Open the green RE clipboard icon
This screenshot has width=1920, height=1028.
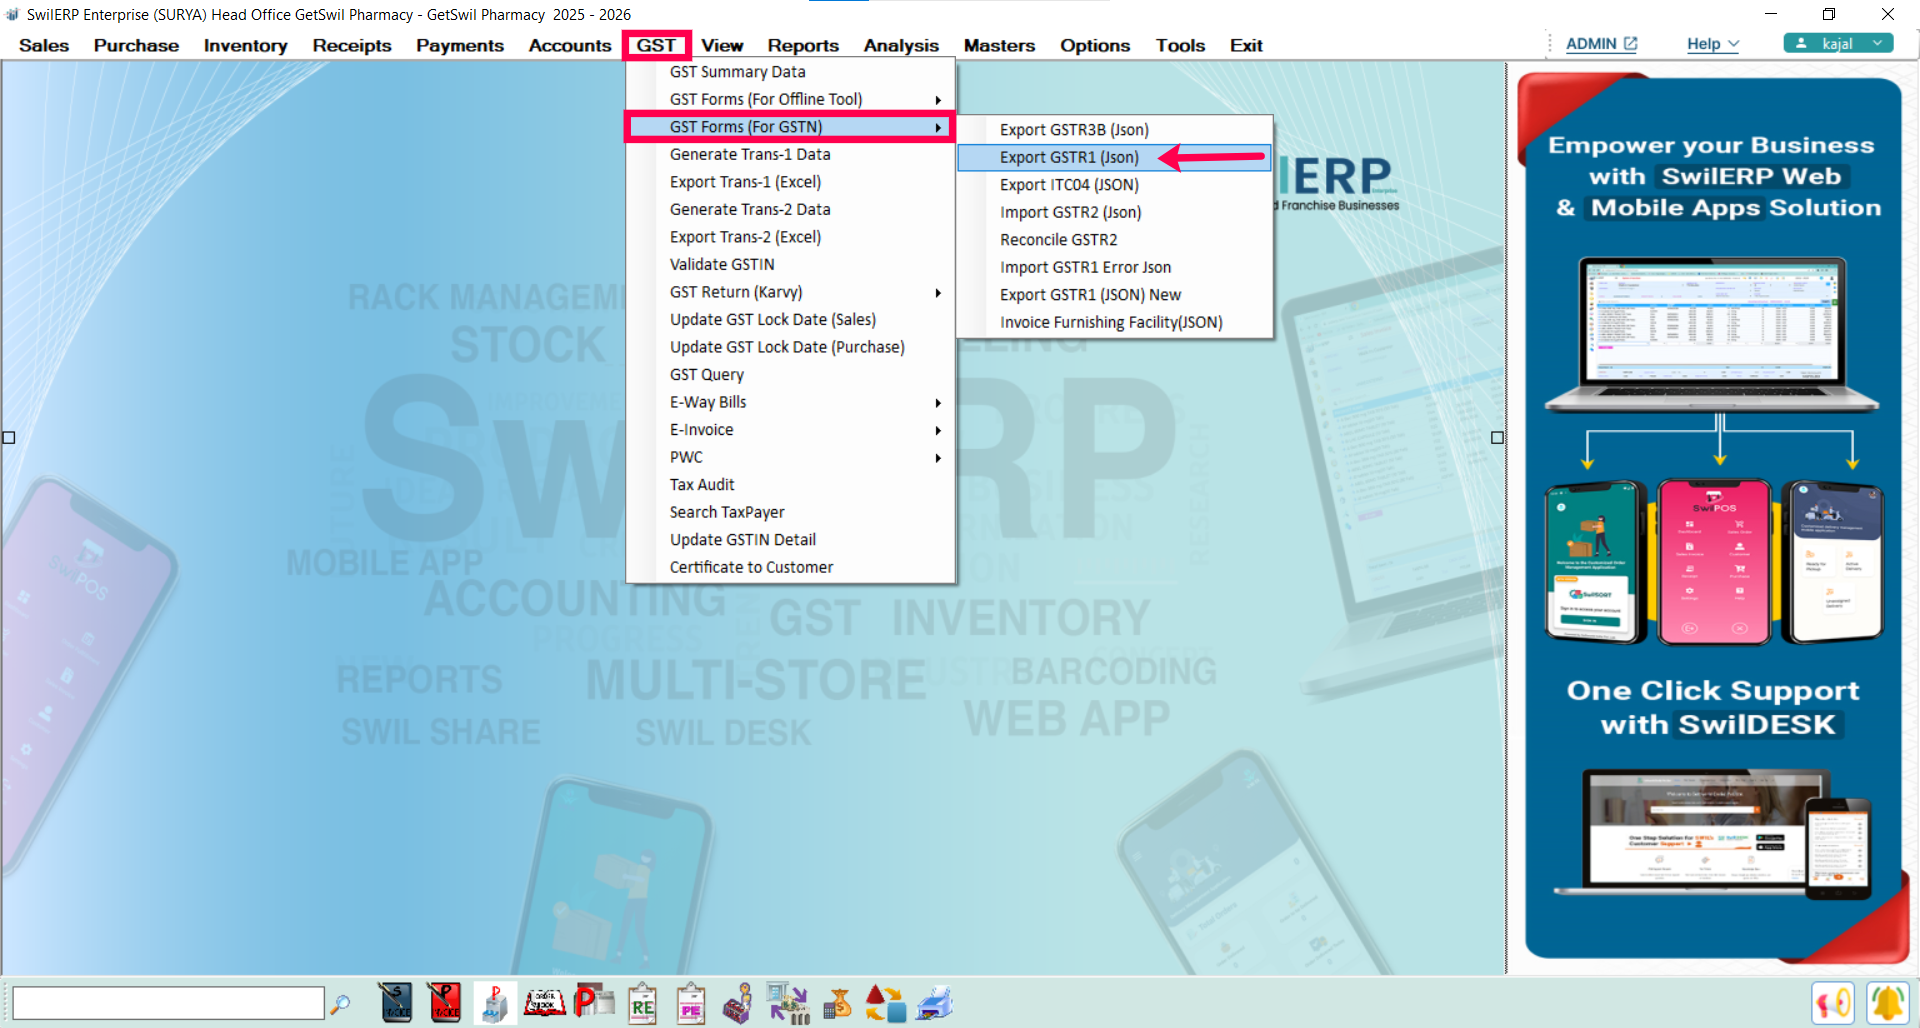642,1002
